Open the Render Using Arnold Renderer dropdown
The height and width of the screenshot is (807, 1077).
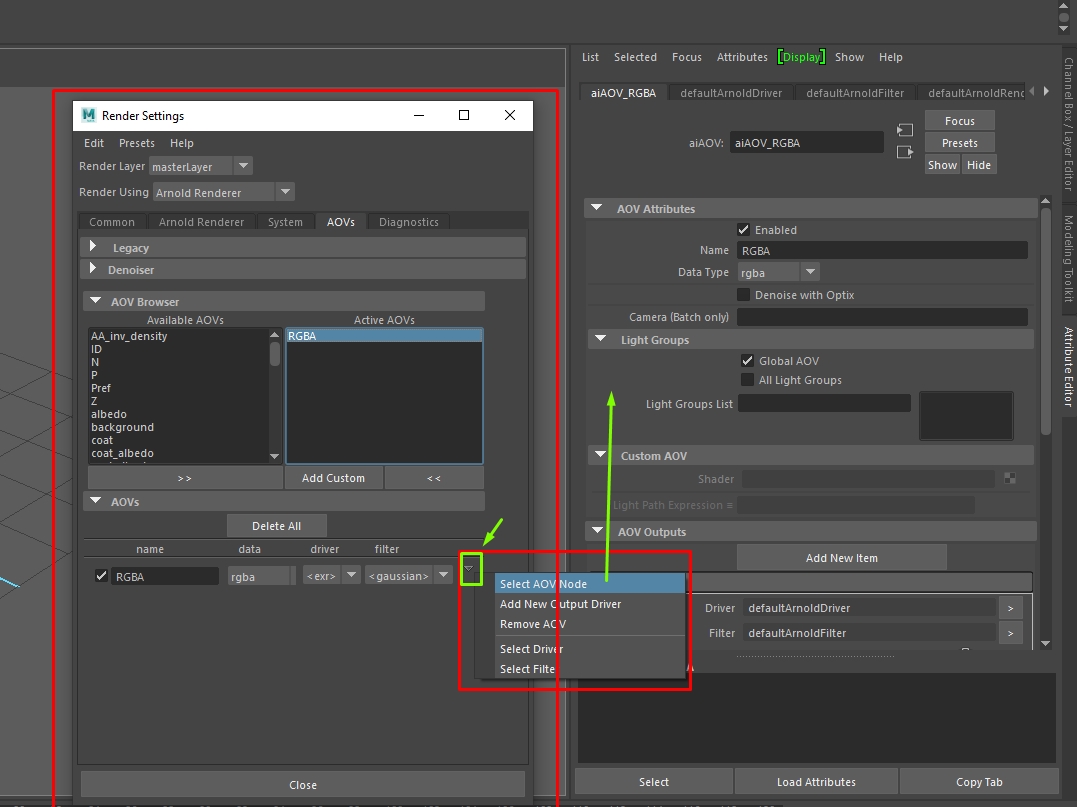point(285,192)
